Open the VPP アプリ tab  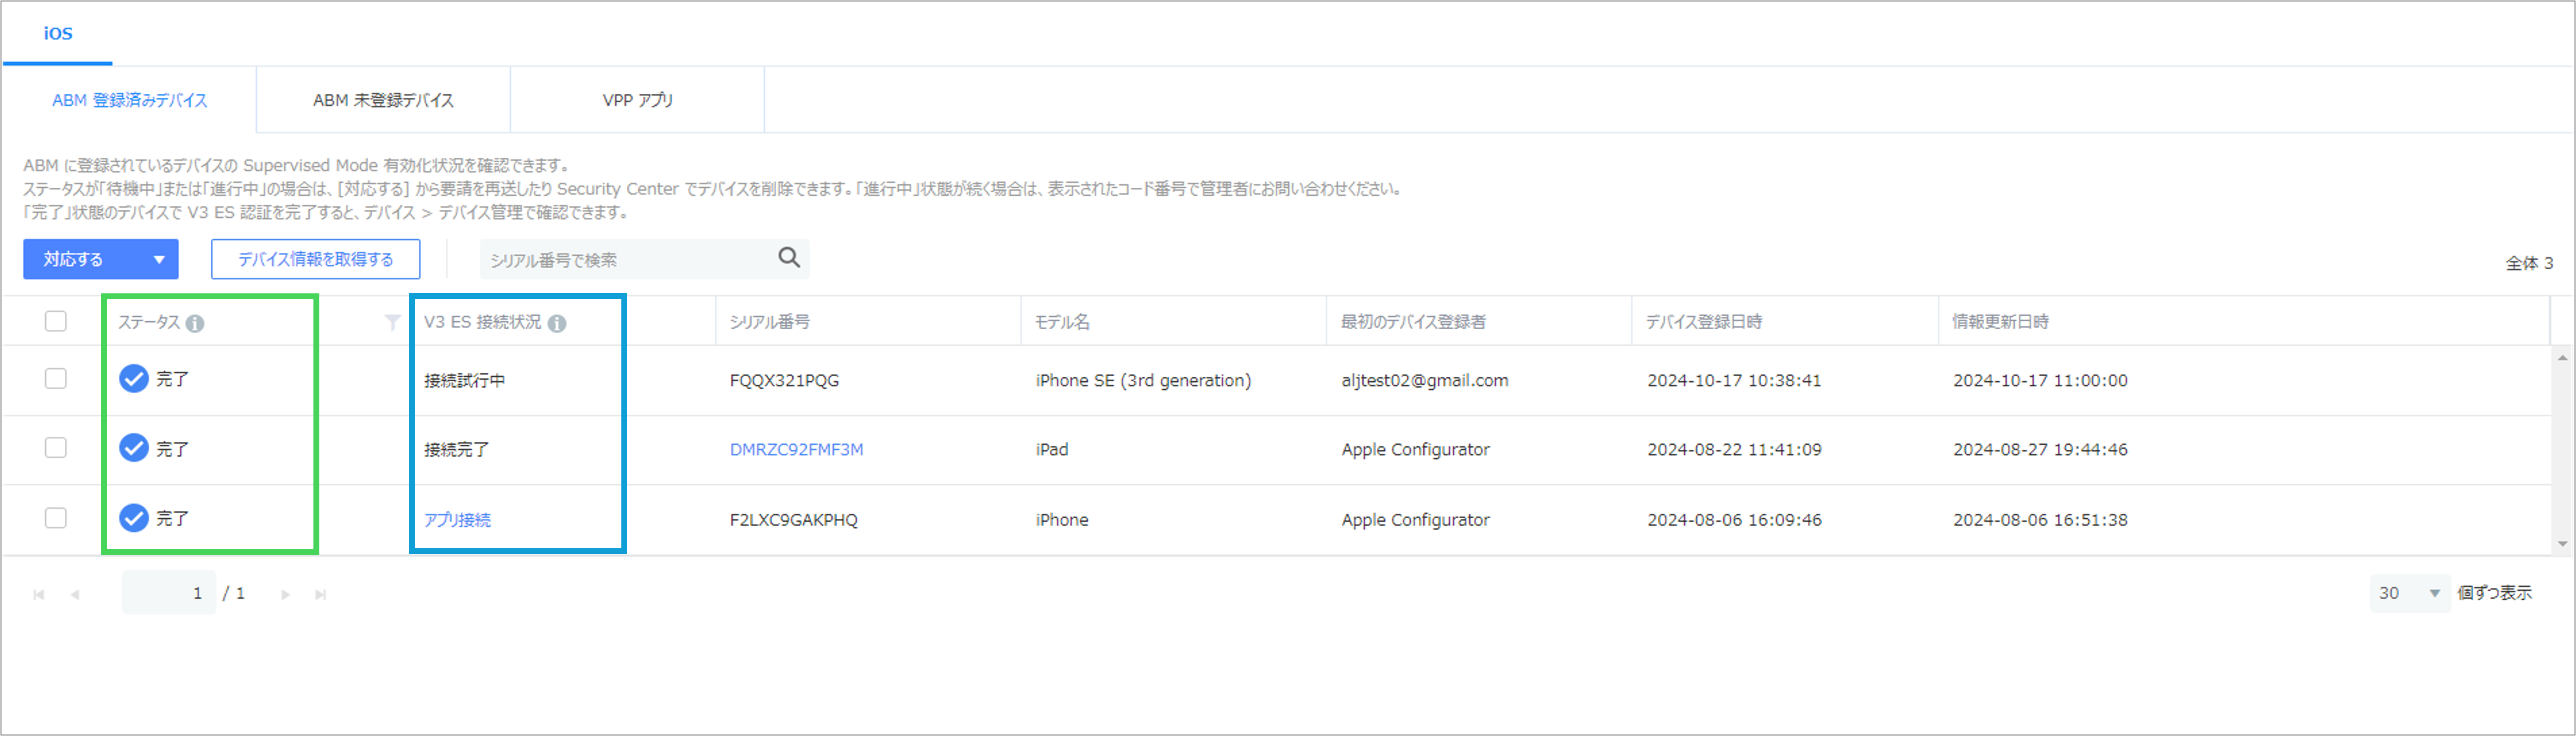[638, 100]
